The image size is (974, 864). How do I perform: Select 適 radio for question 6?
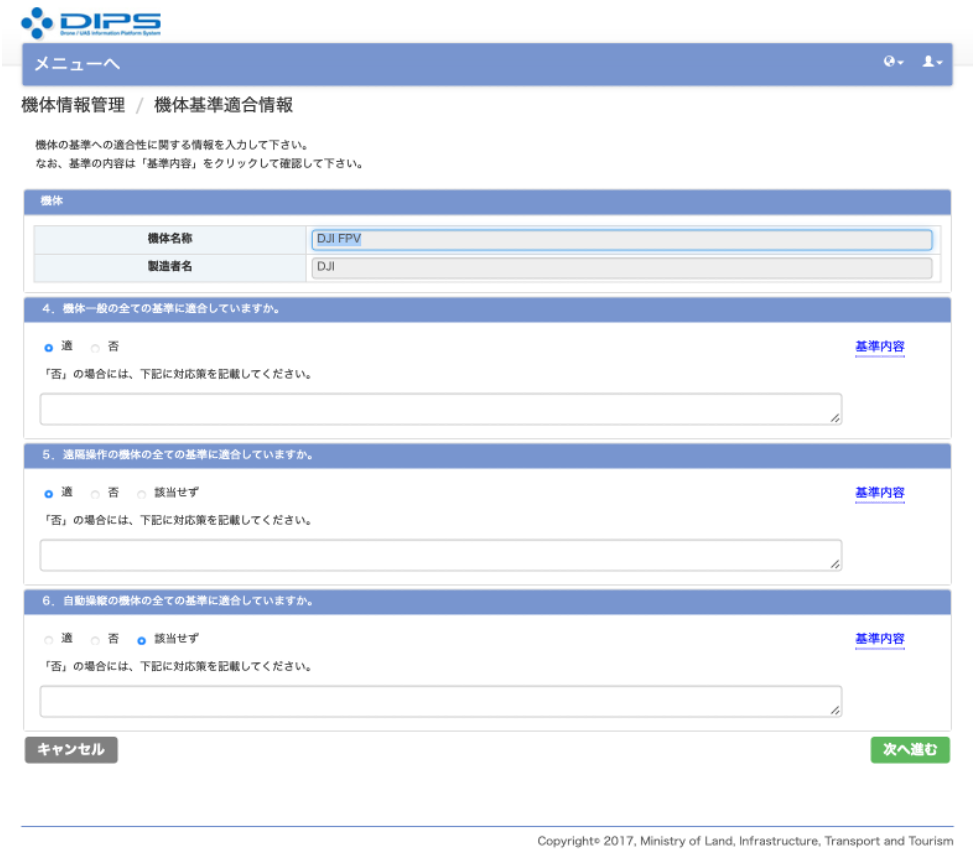[x=48, y=640]
